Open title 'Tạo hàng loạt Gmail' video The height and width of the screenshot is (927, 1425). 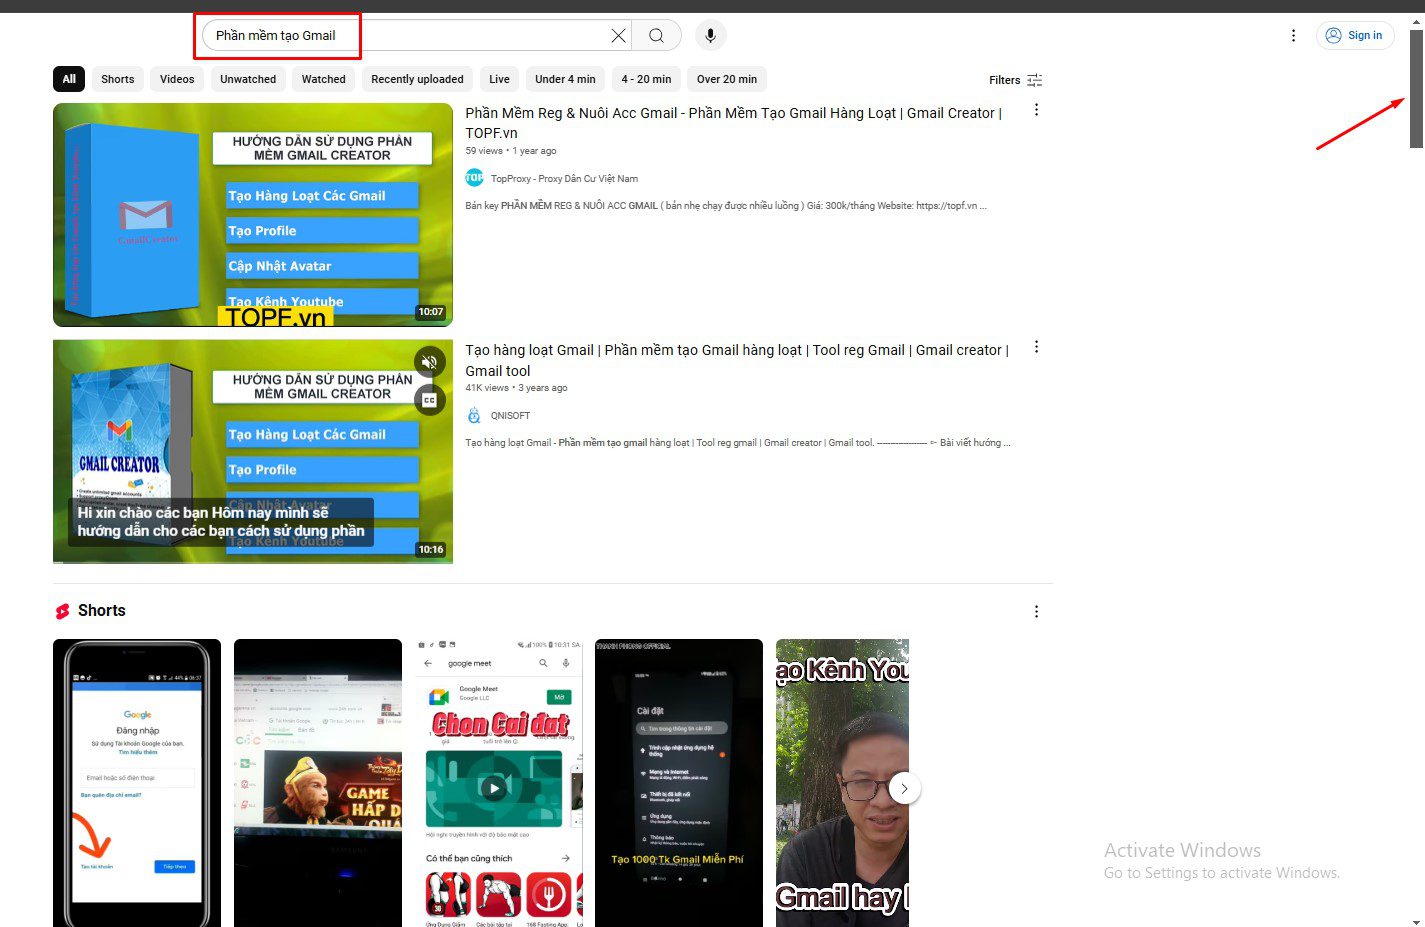(x=737, y=360)
